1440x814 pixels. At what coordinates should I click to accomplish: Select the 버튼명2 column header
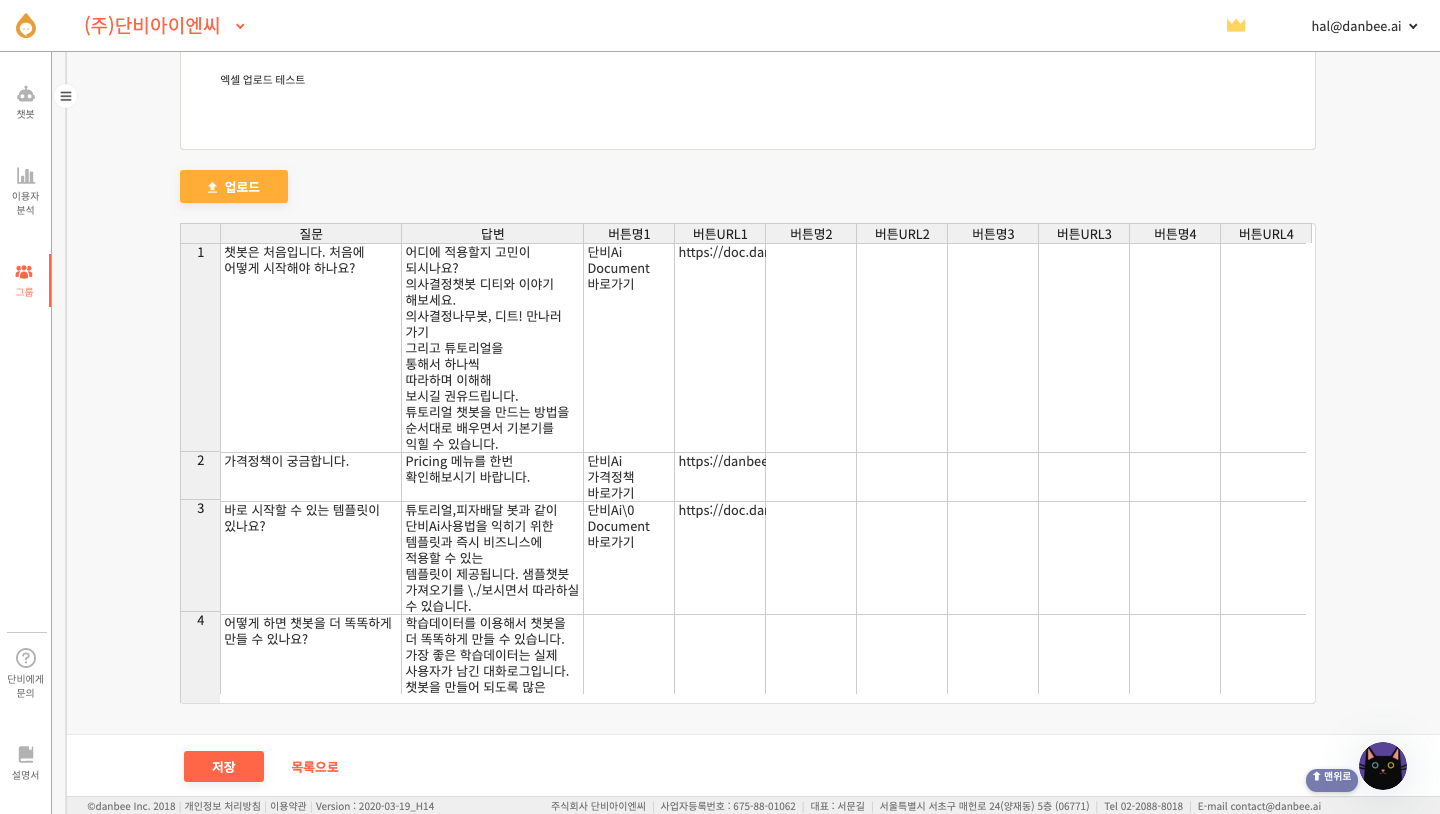(811, 234)
